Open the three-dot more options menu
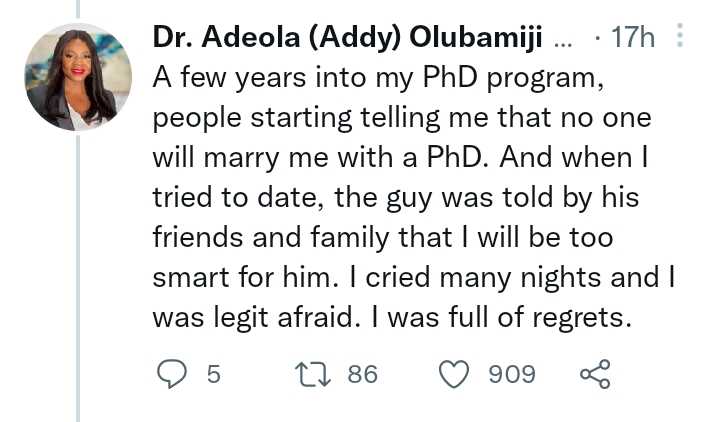The height and width of the screenshot is (422, 720). point(680,38)
